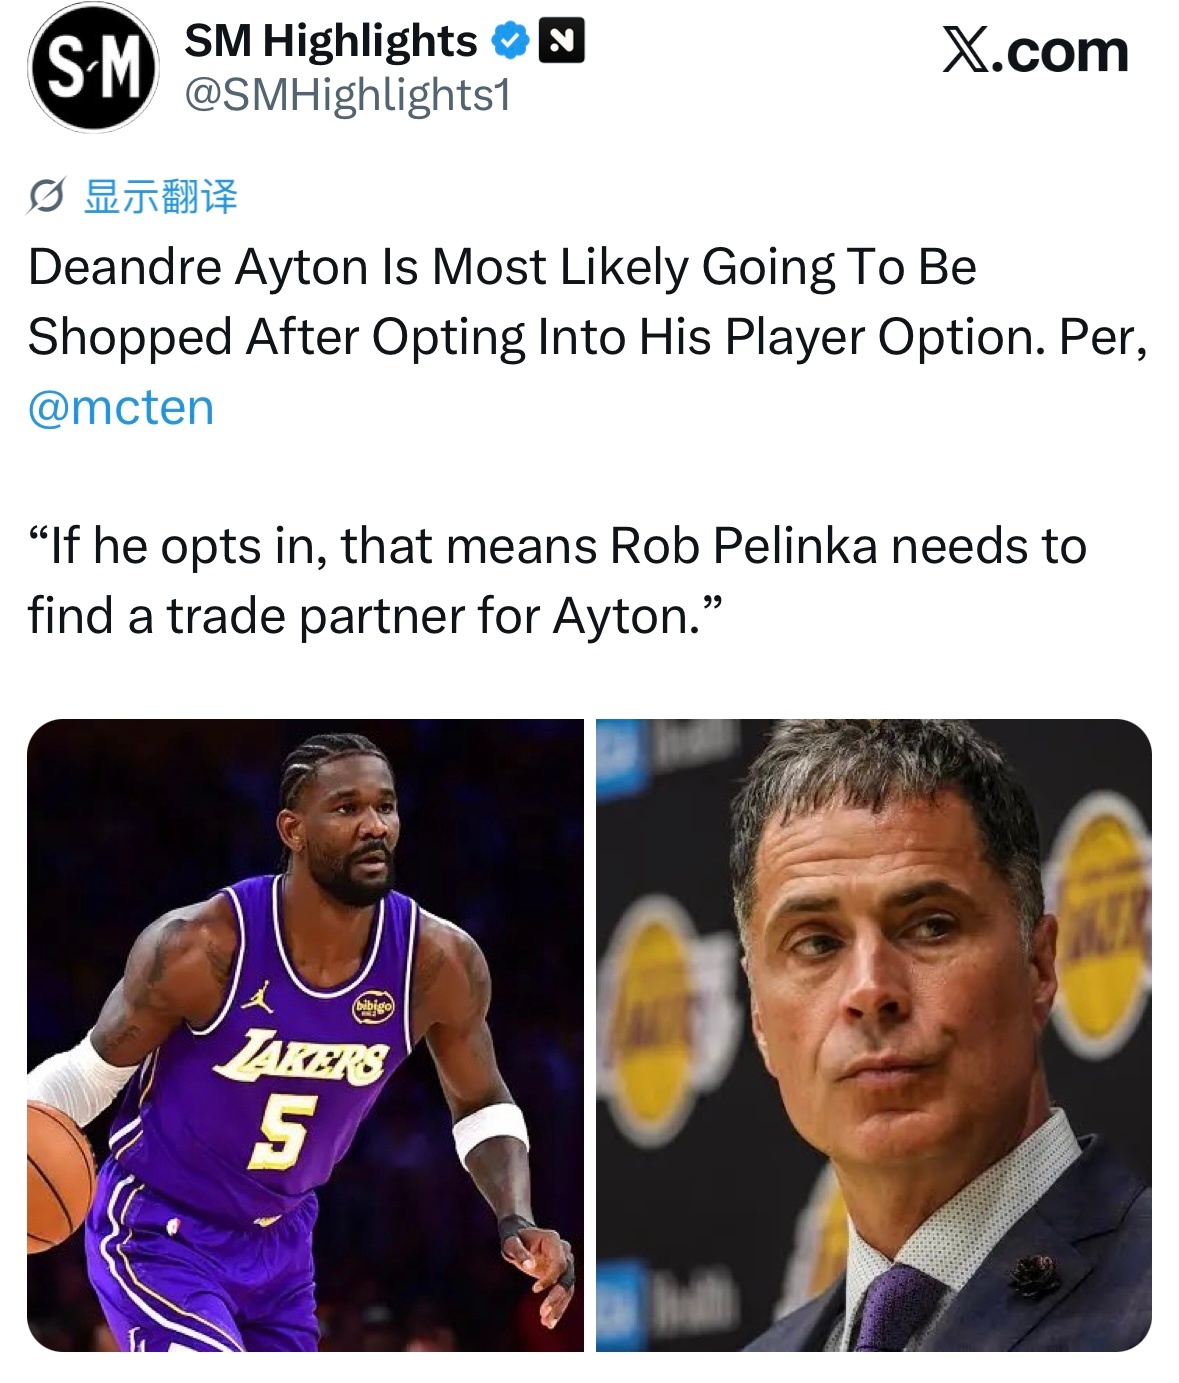The height and width of the screenshot is (1383, 1179).
Task: Open the @SMHighlights1 handle
Action: pos(348,96)
